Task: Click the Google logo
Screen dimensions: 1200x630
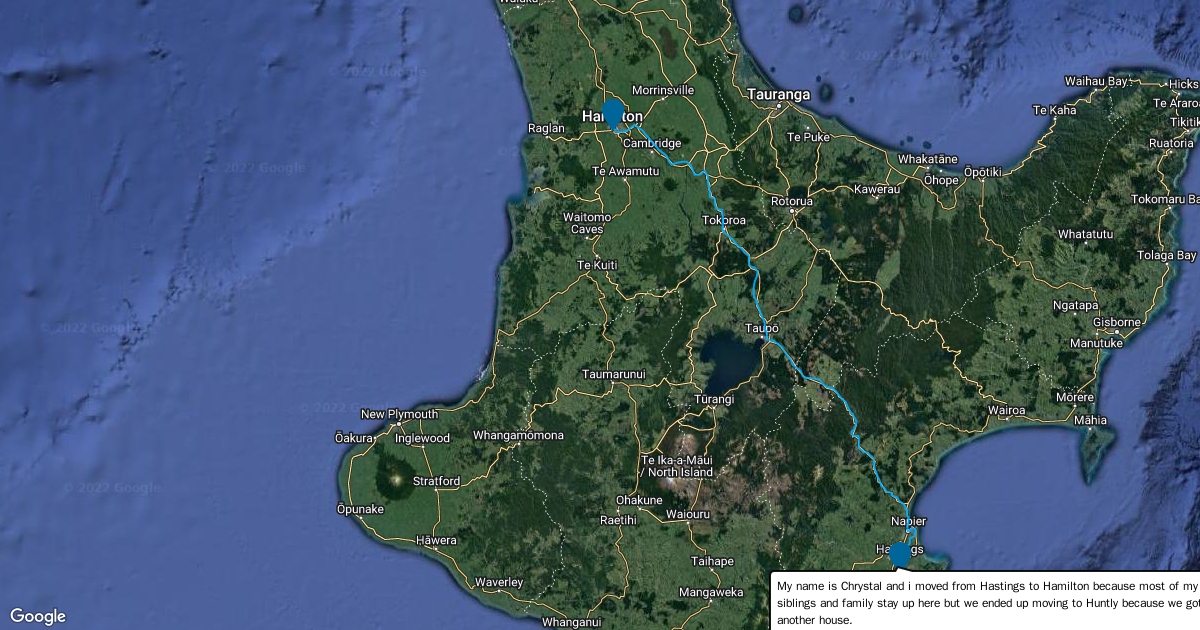Action: 38,616
